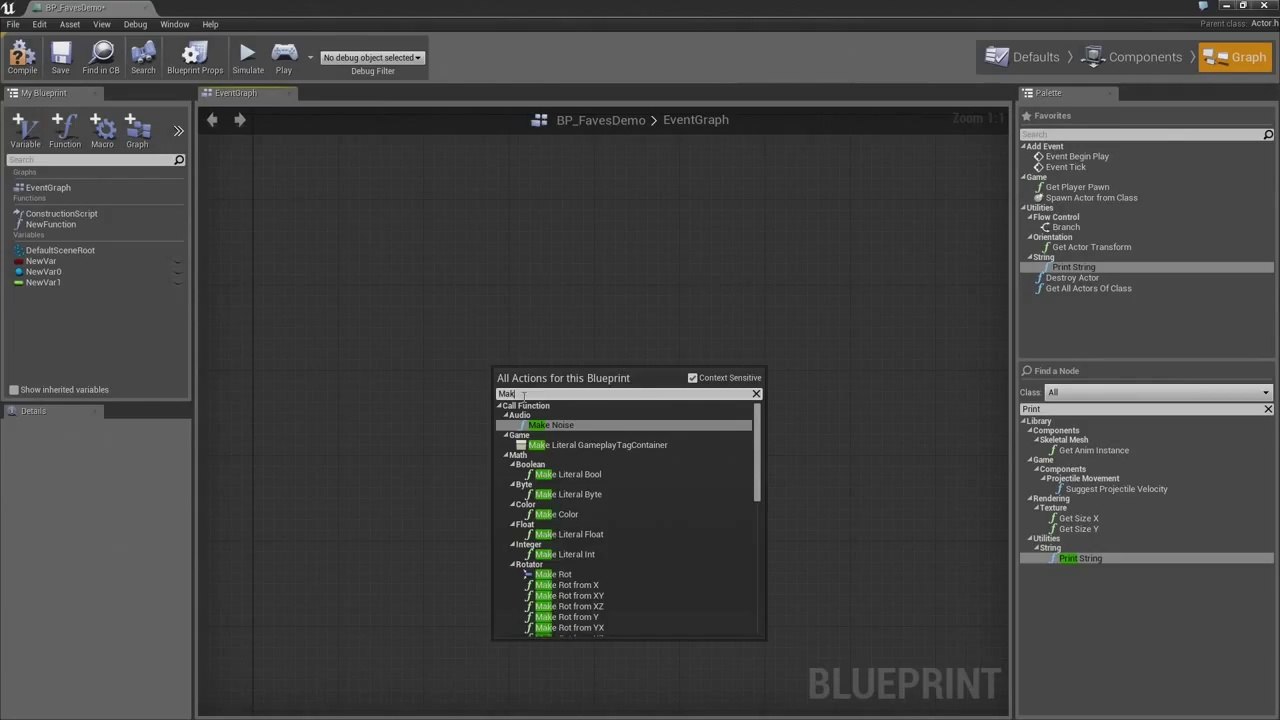Click the Search binoculars toolbar icon
1280x720 pixels.
tap(143, 57)
